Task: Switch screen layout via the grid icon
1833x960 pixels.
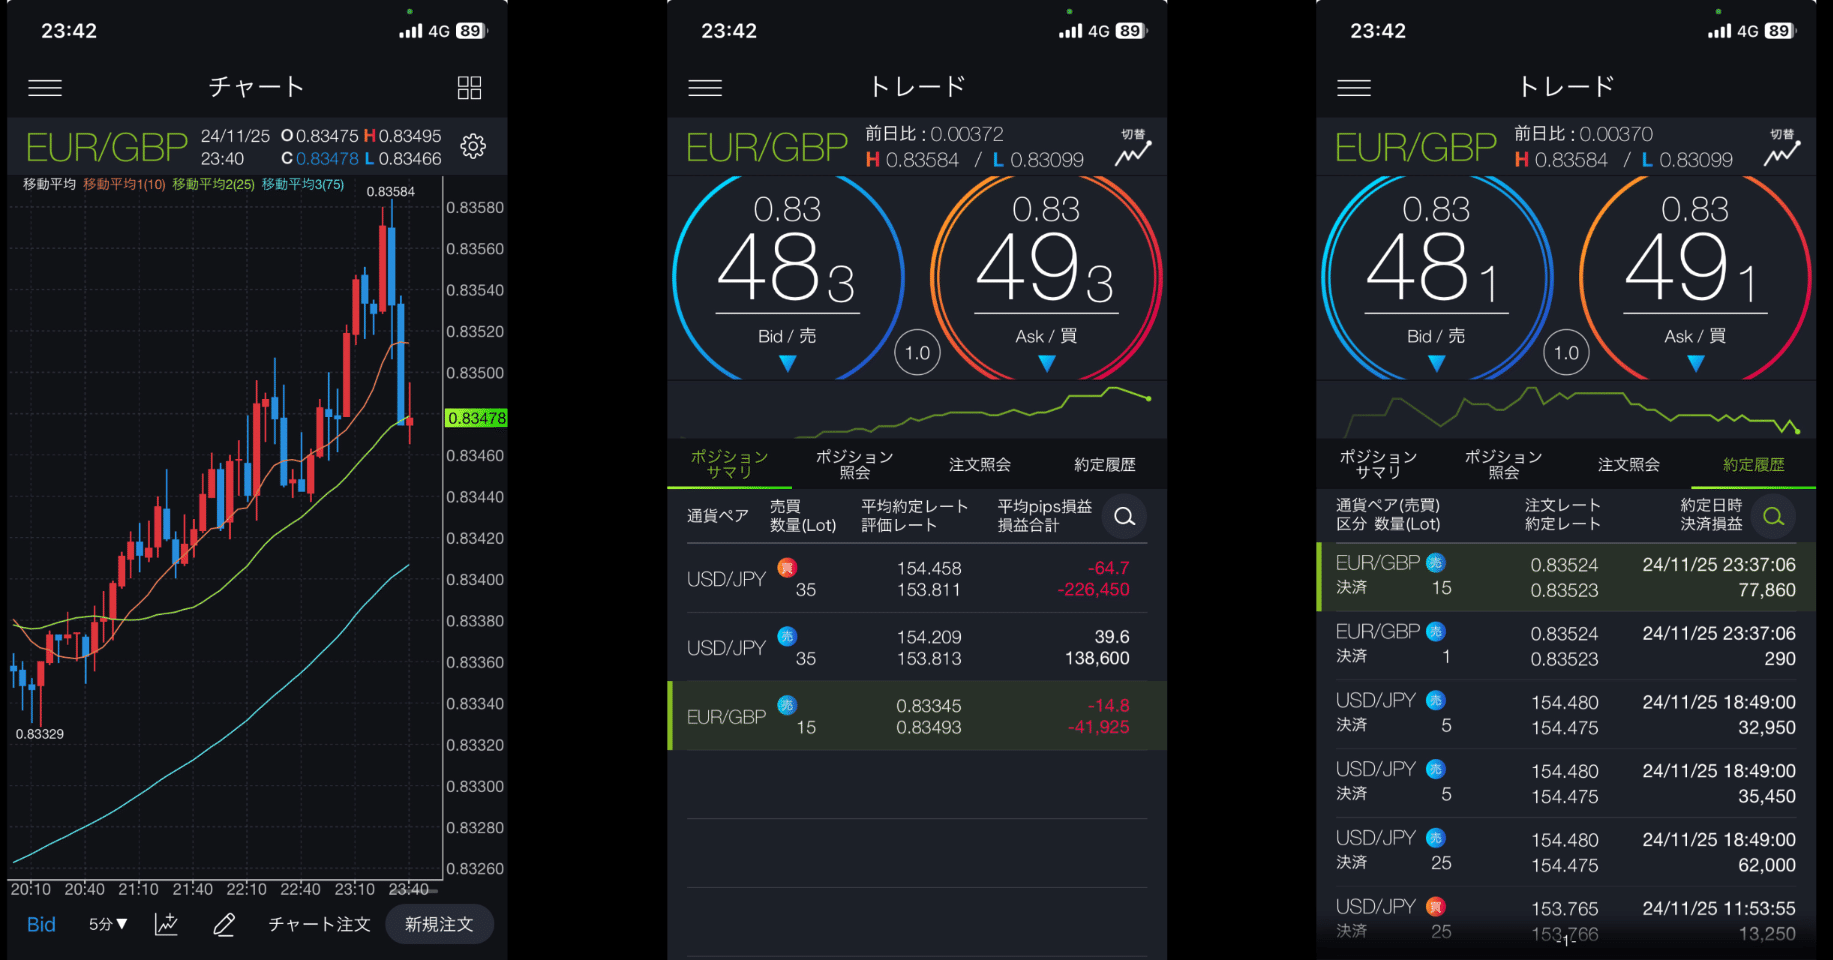Action: (x=468, y=87)
